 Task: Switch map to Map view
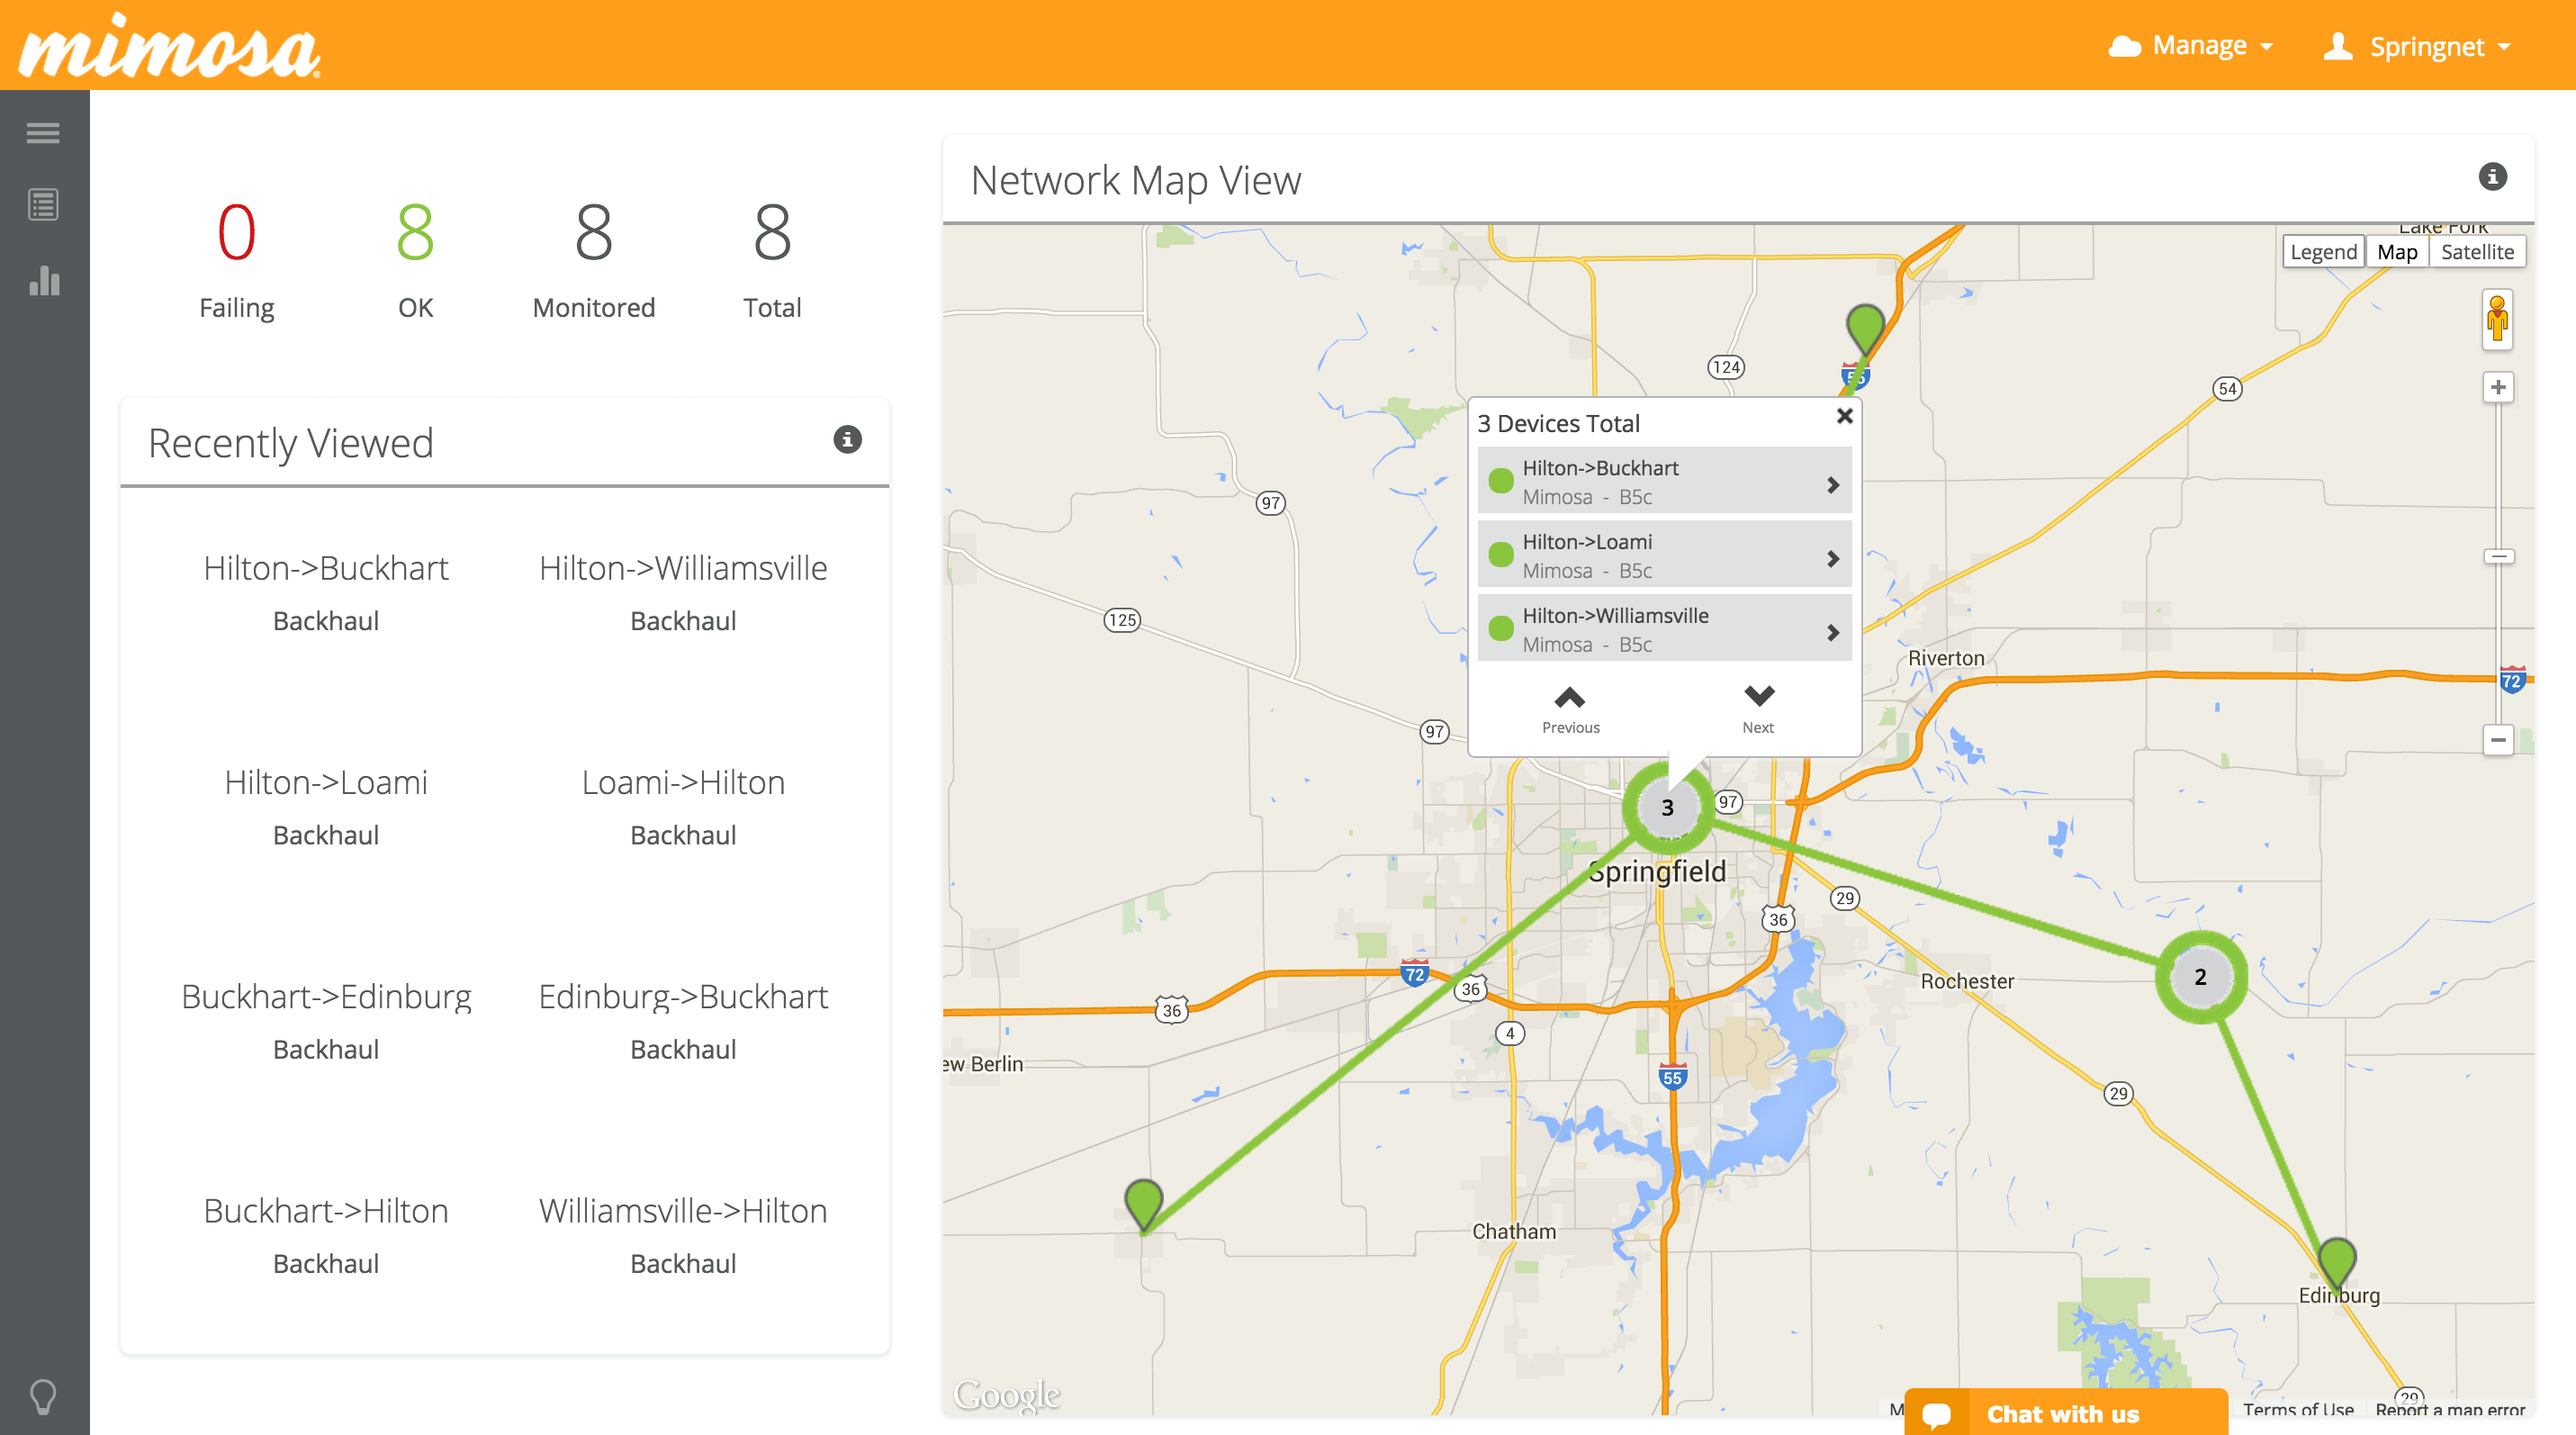click(x=2396, y=252)
